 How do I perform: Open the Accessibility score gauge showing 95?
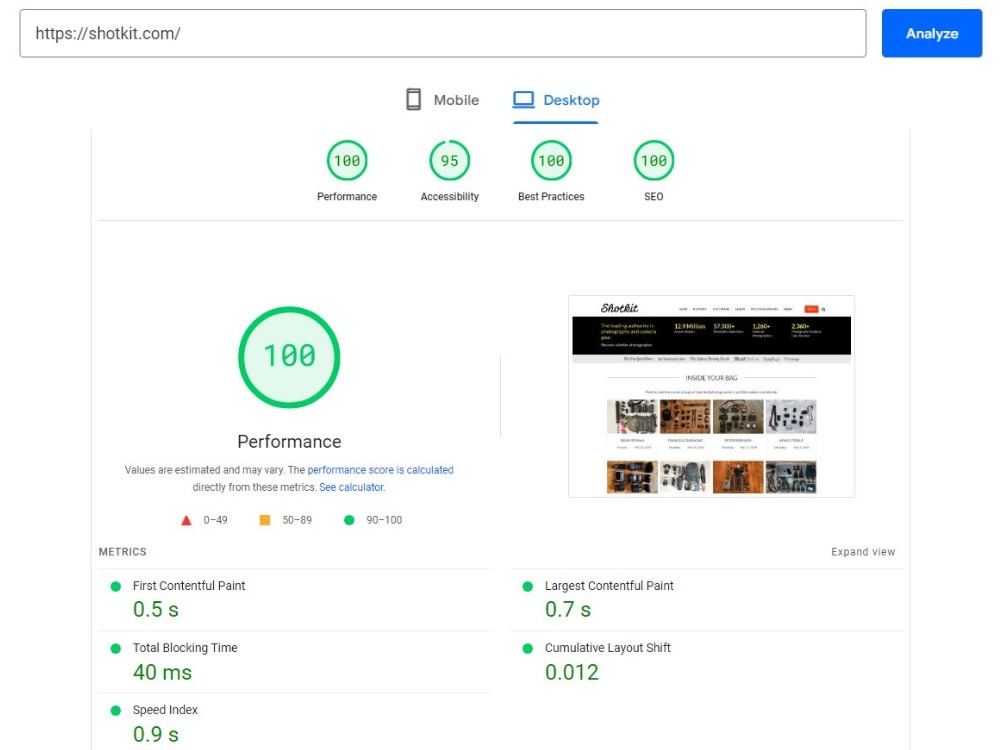click(x=450, y=161)
